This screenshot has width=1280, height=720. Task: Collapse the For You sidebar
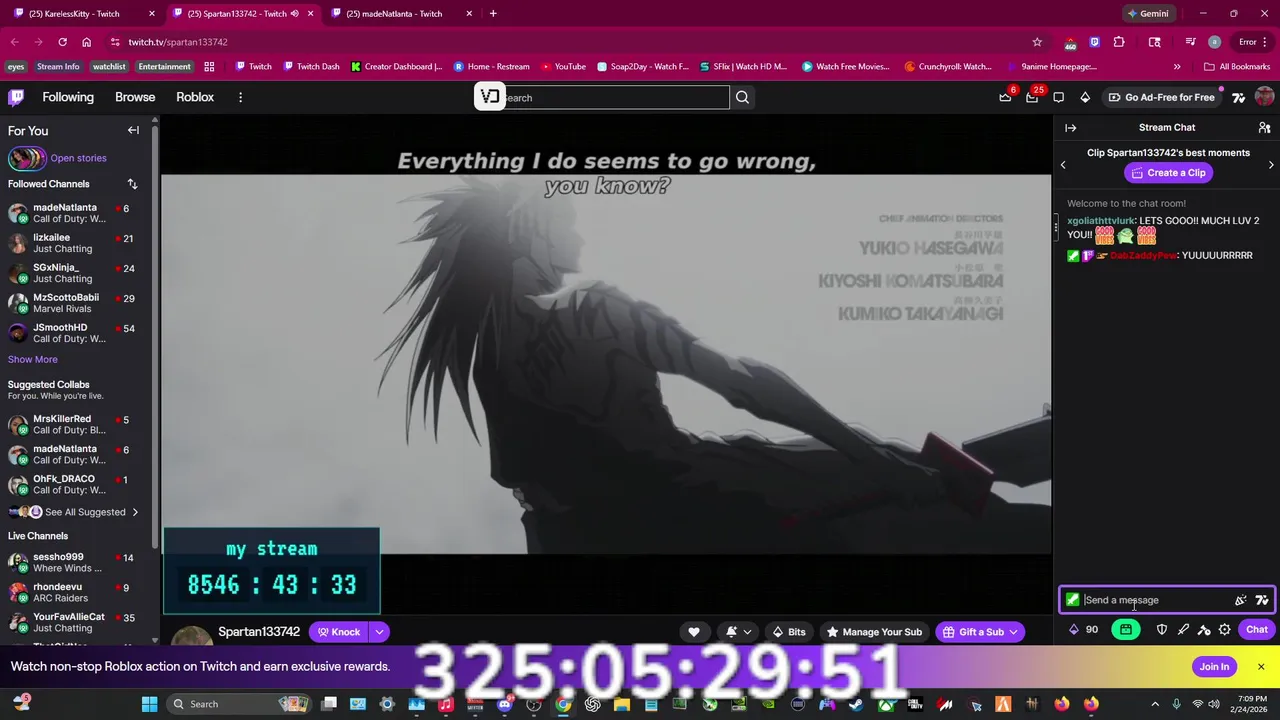pyautogui.click(x=133, y=130)
